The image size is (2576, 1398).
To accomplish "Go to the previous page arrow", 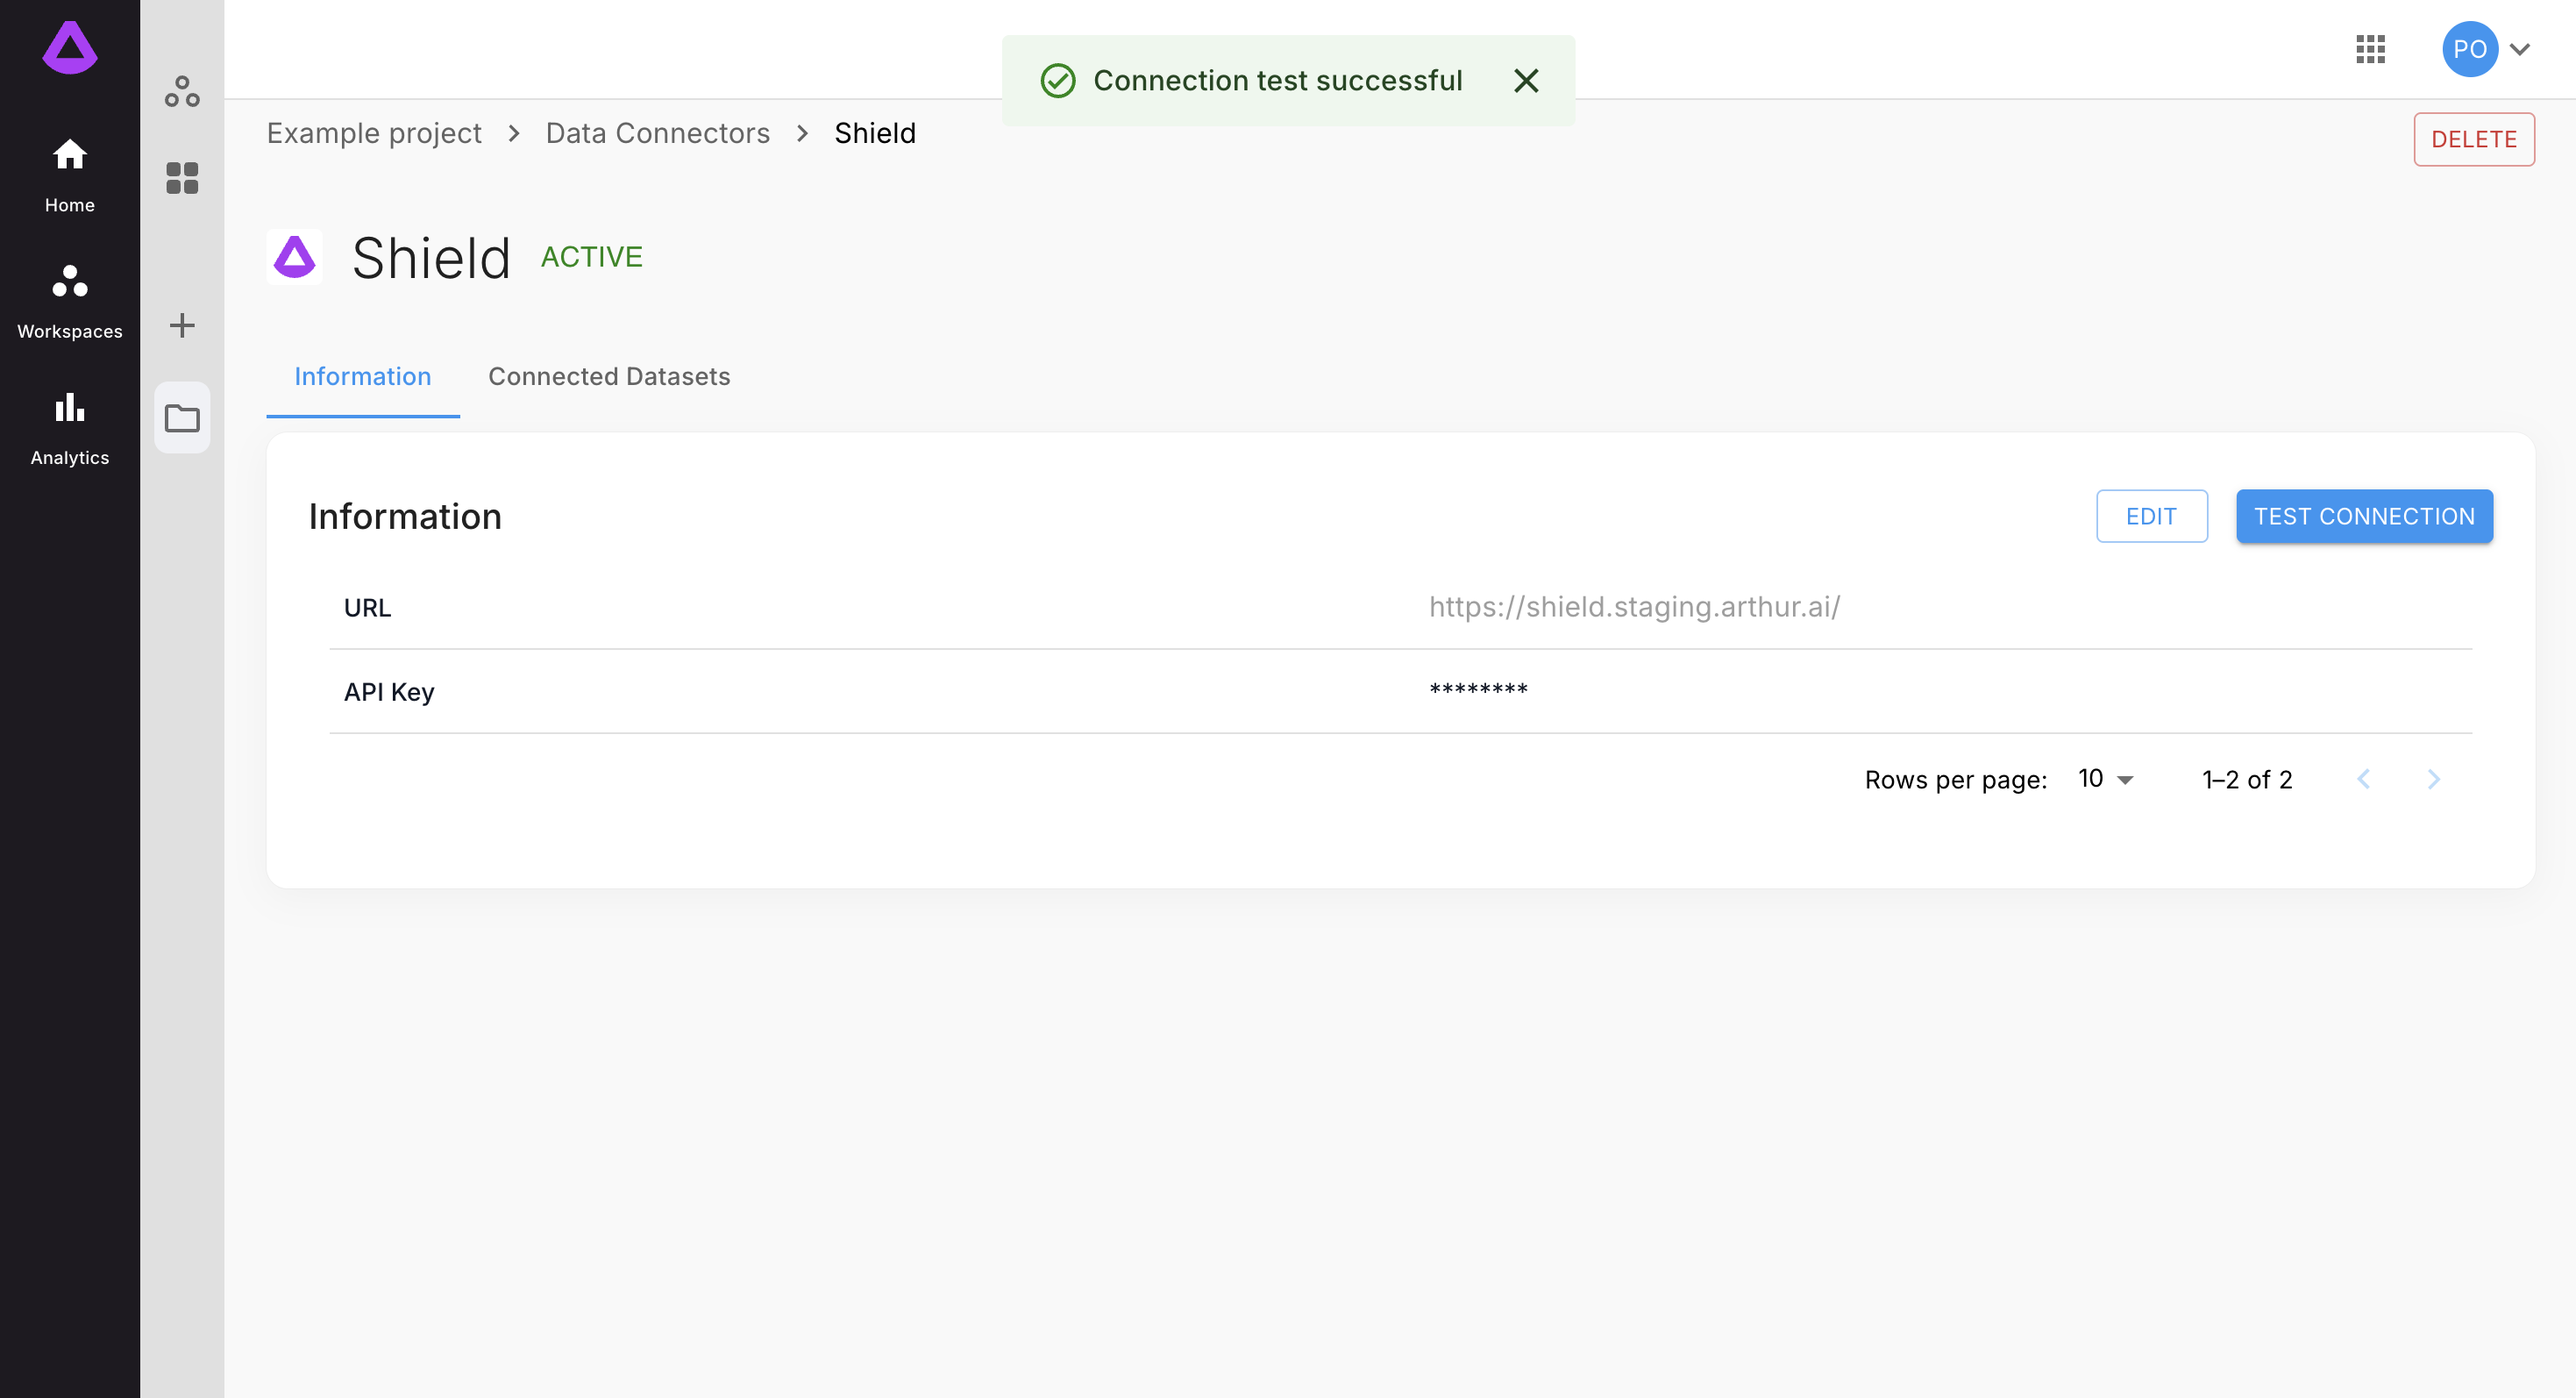I will 2364,779.
